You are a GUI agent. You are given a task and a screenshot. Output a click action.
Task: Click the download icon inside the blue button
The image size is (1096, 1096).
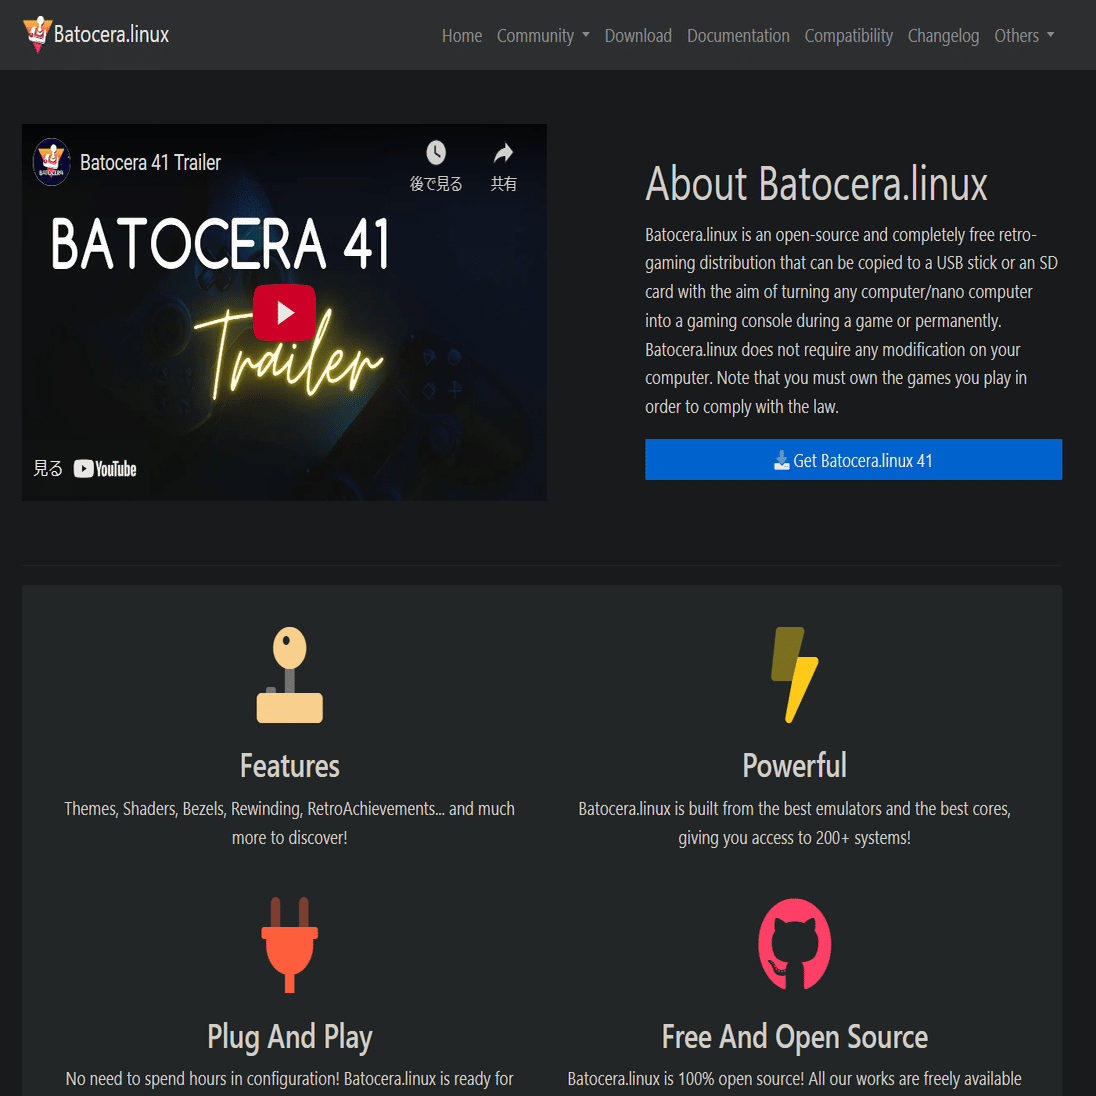click(781, 460)
